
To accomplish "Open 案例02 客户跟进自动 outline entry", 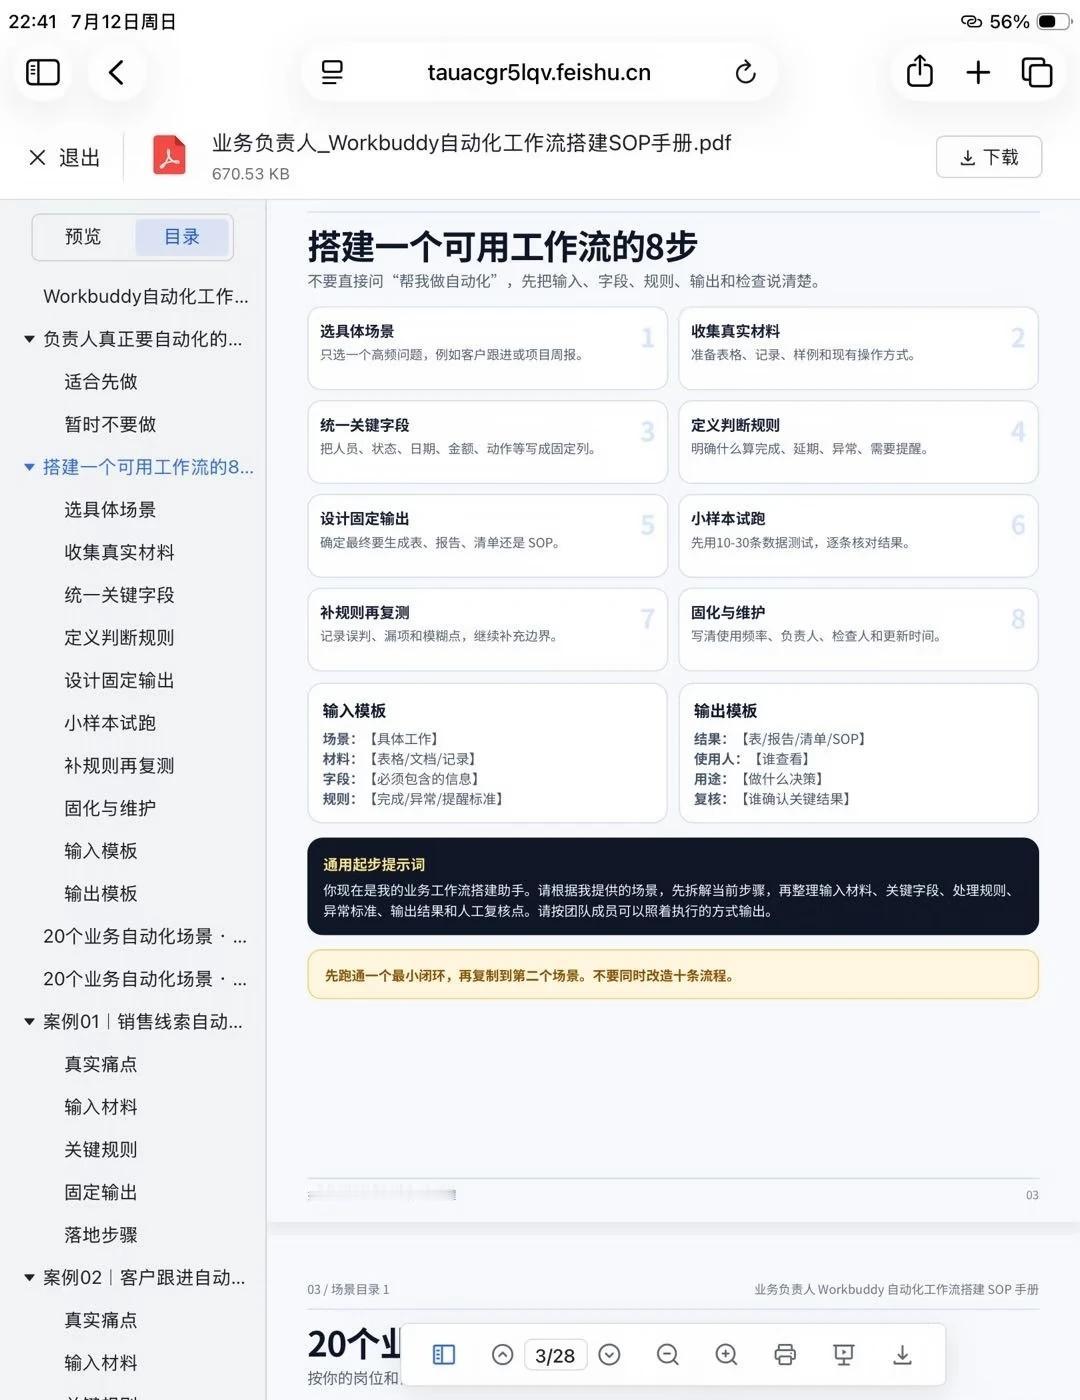I will point(144,1277).
